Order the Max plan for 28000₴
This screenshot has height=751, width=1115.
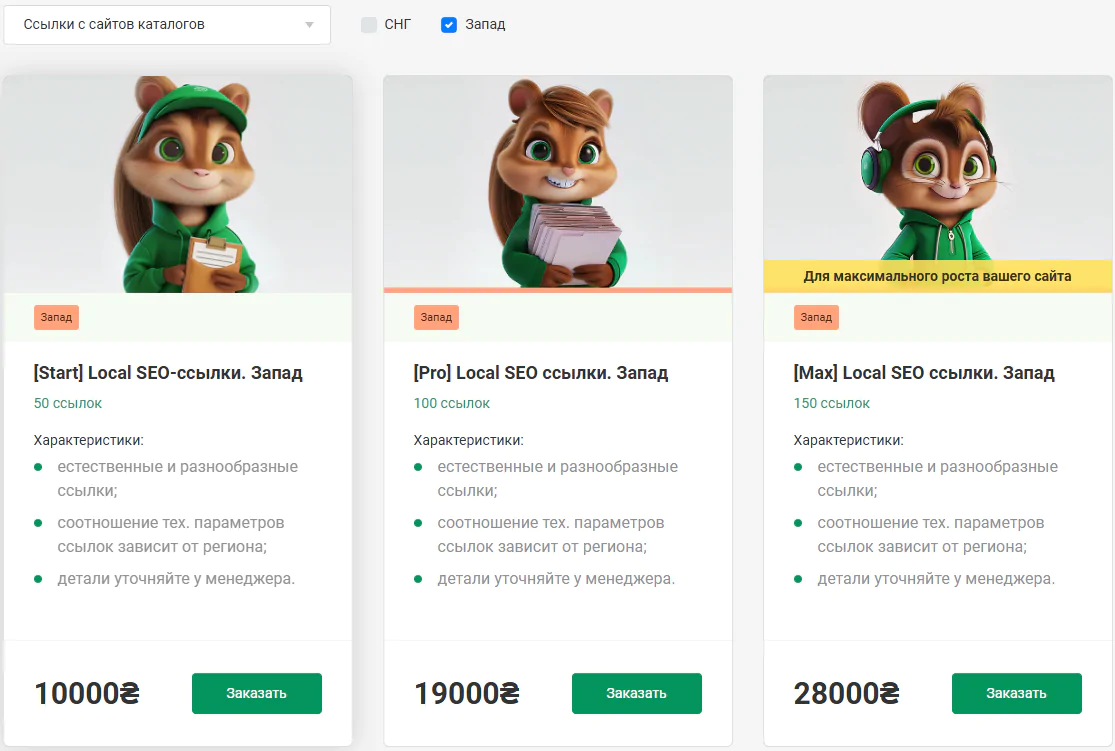(1016, 693)
